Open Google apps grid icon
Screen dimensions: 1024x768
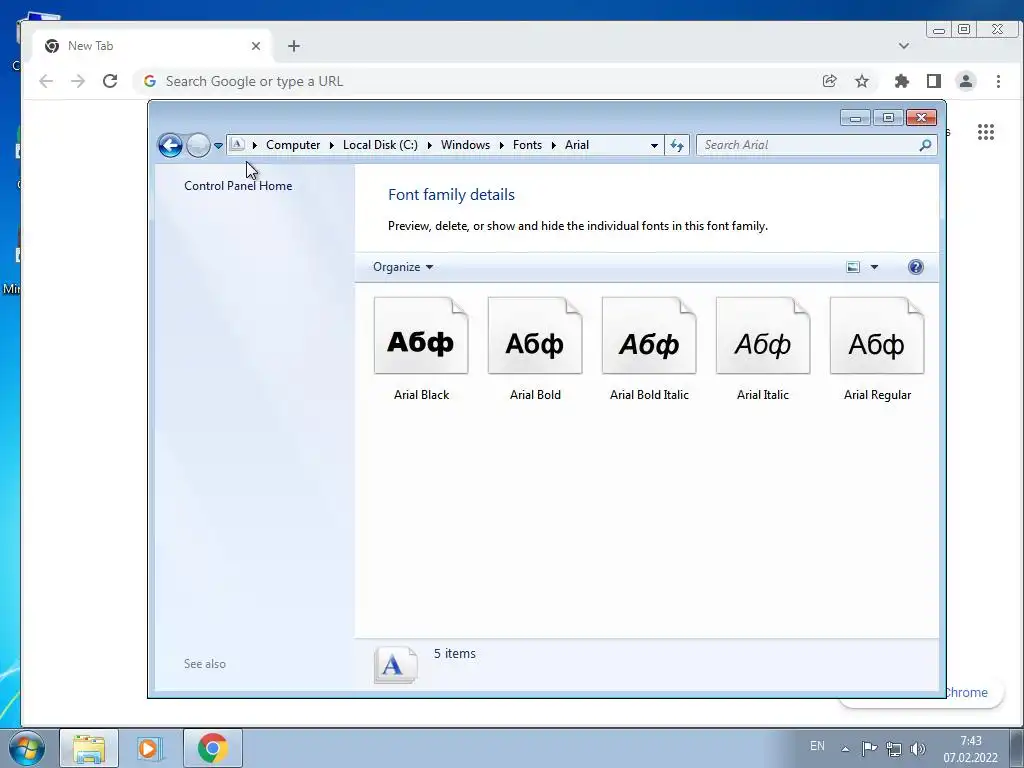(985, 132)
